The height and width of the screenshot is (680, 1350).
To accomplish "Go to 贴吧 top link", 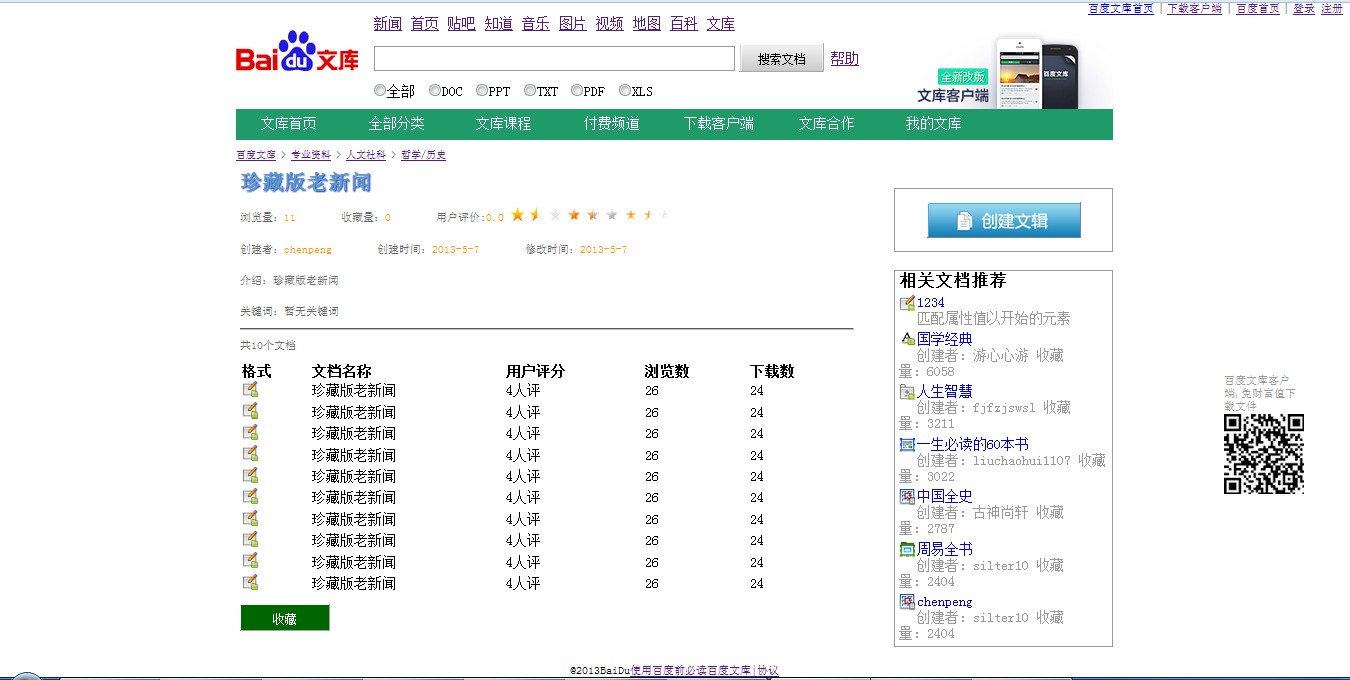I will [x=462, y=23].
